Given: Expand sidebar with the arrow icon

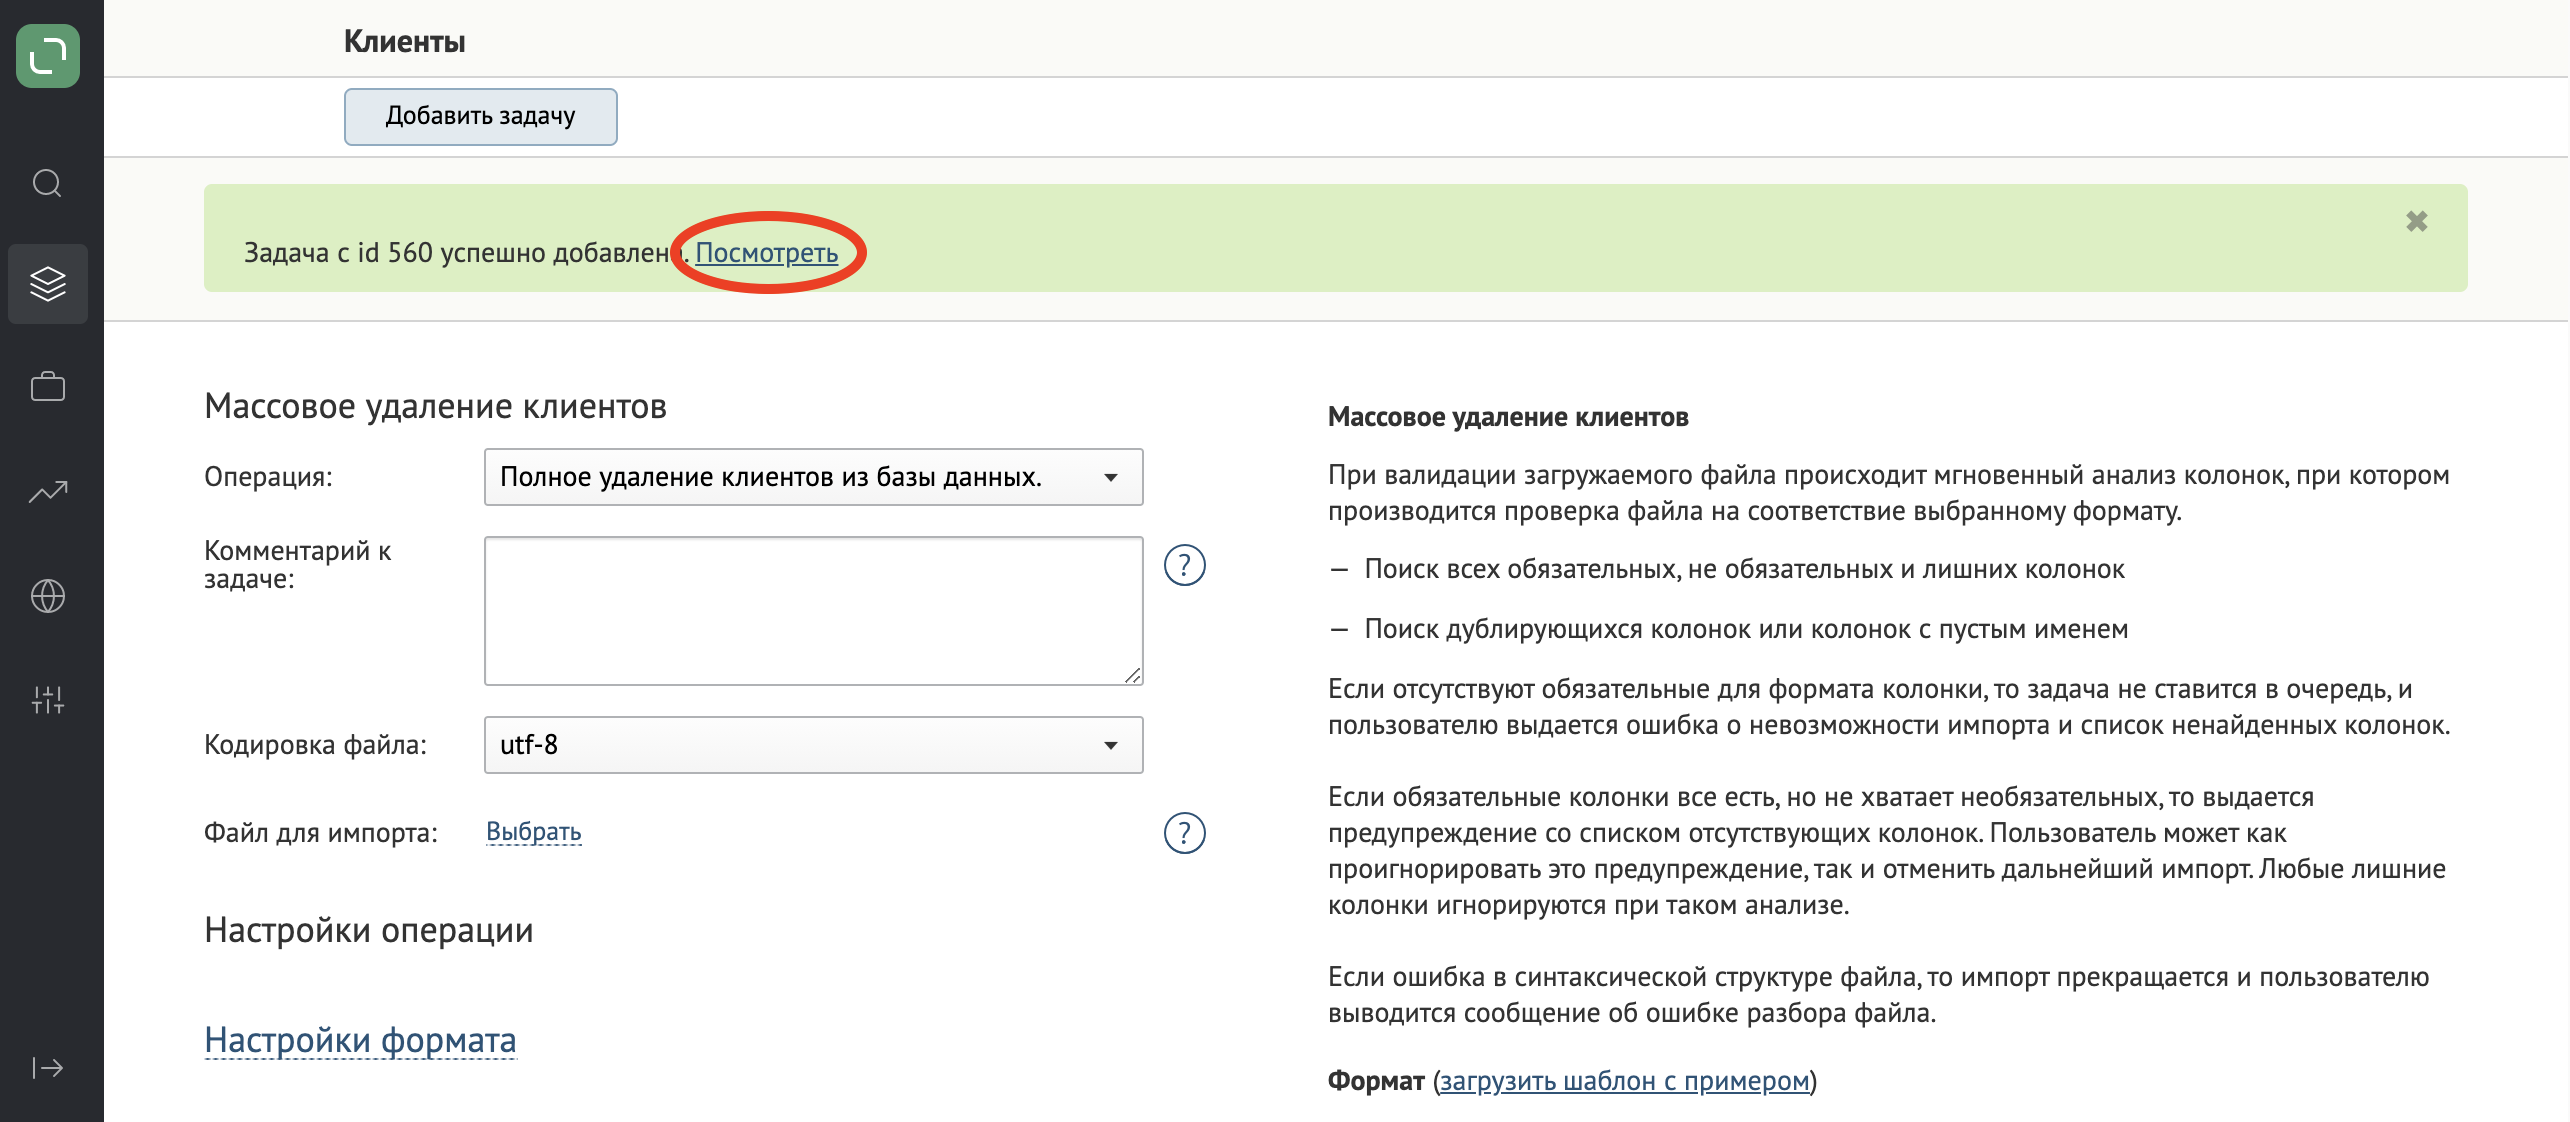Looking at the screenshot, I should (x=47, y=1068).
